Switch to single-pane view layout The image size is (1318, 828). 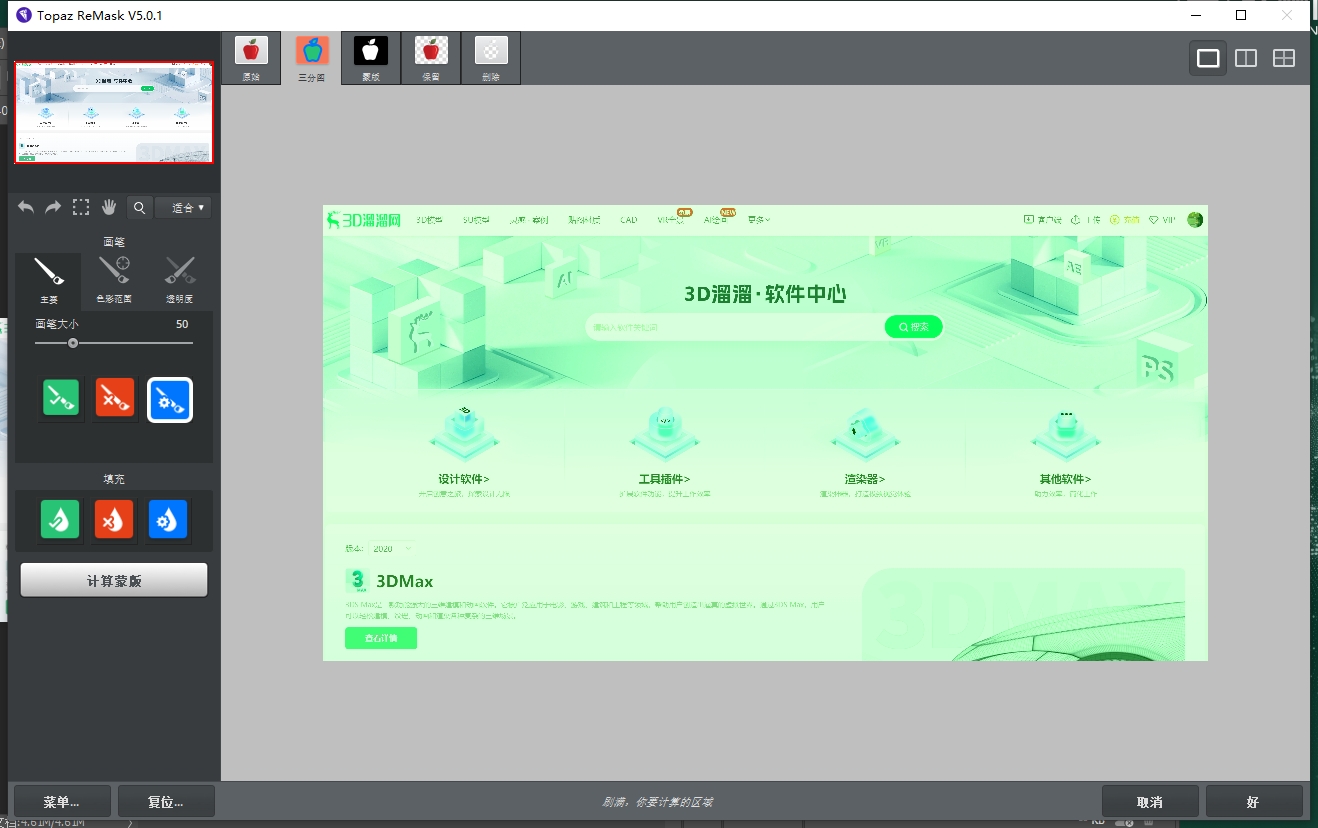click(1208, 58)
